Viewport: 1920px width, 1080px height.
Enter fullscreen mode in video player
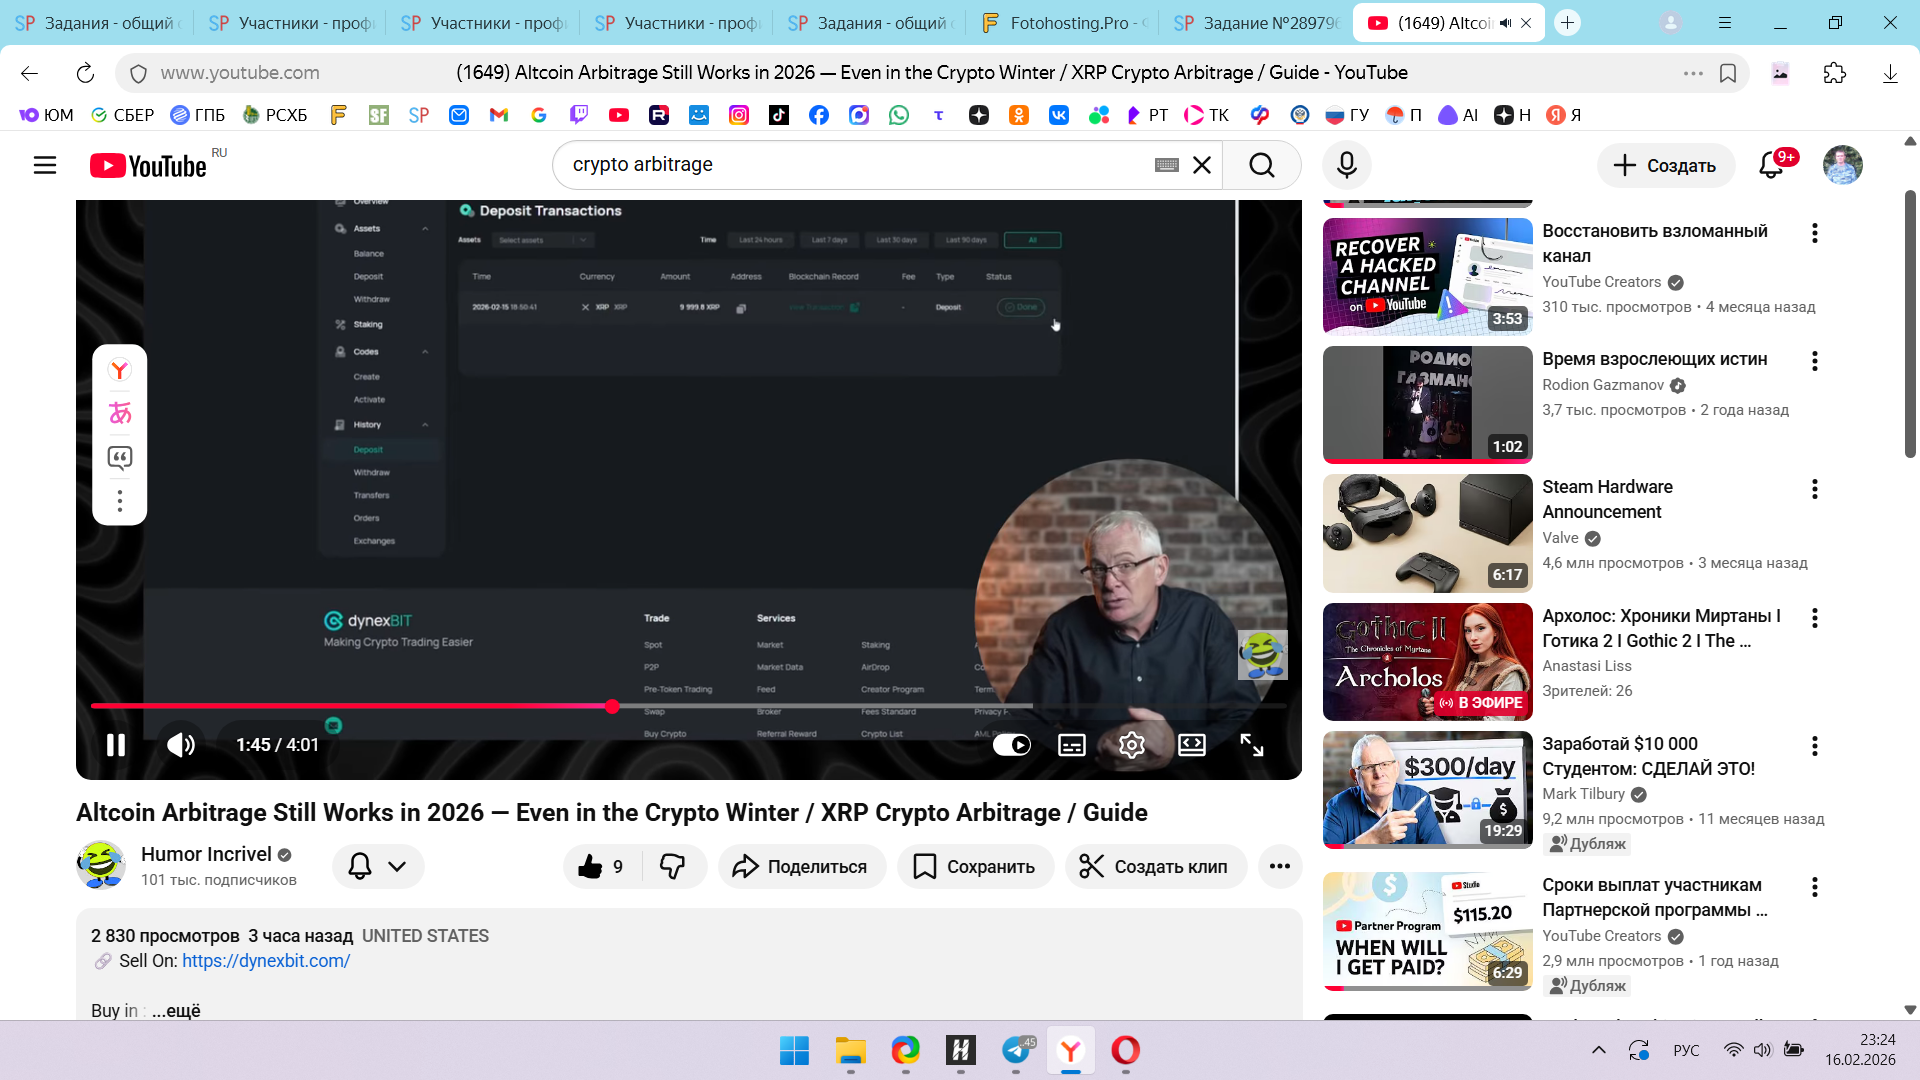pyautogui.click(x=1252, y=745)
